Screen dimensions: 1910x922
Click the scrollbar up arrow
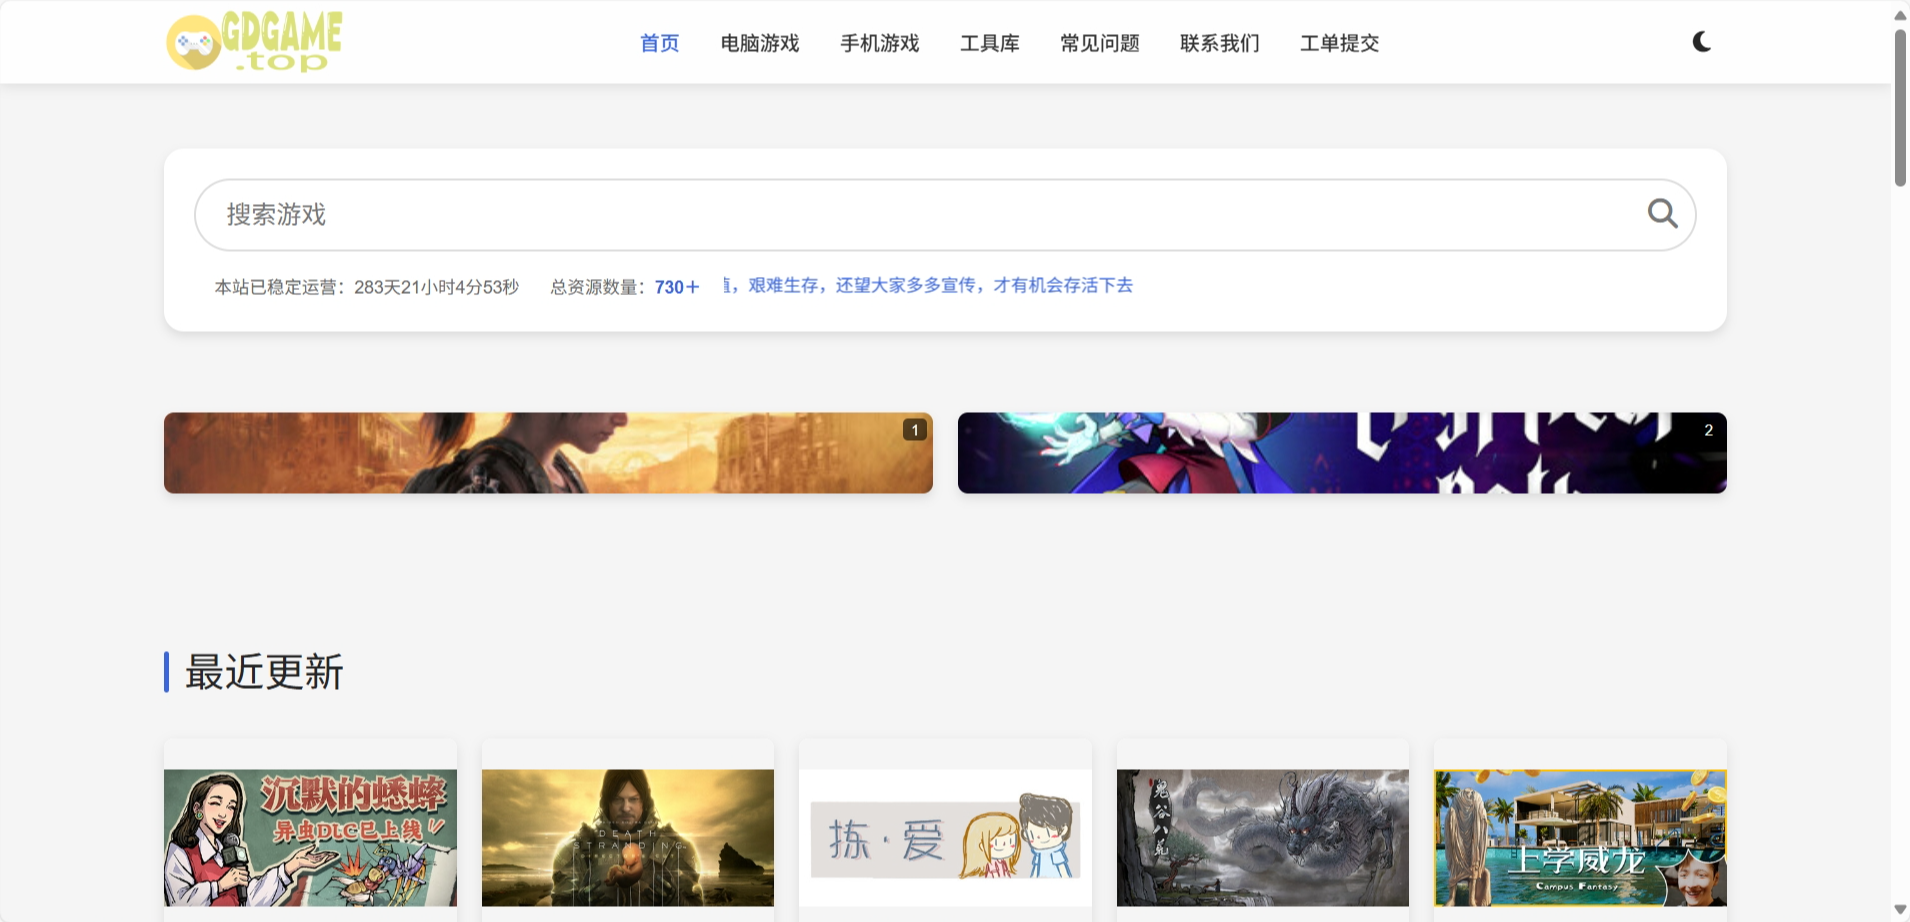pos(1897,14)
